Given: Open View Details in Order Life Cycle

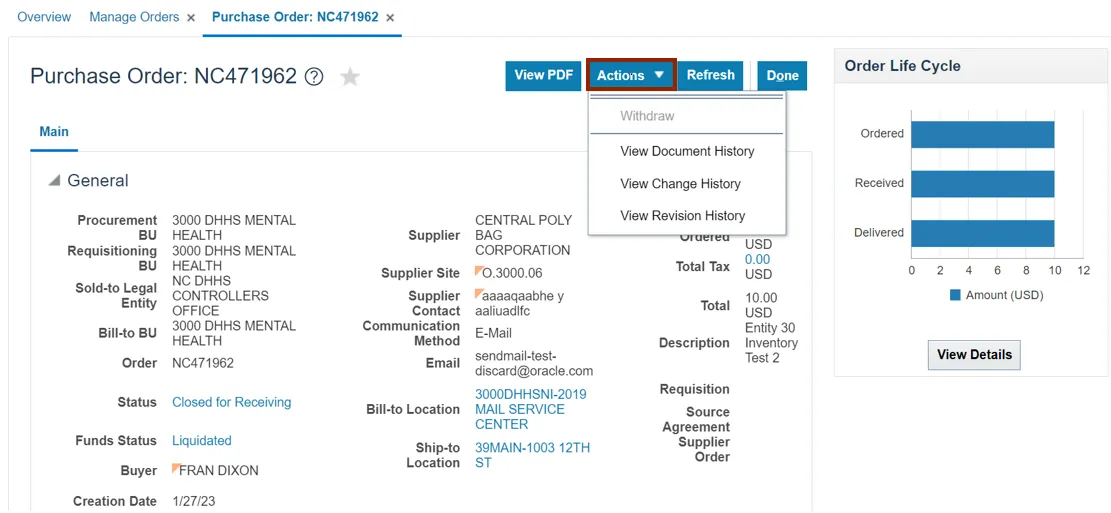Looking at the screenshot, I should (974, 355).
